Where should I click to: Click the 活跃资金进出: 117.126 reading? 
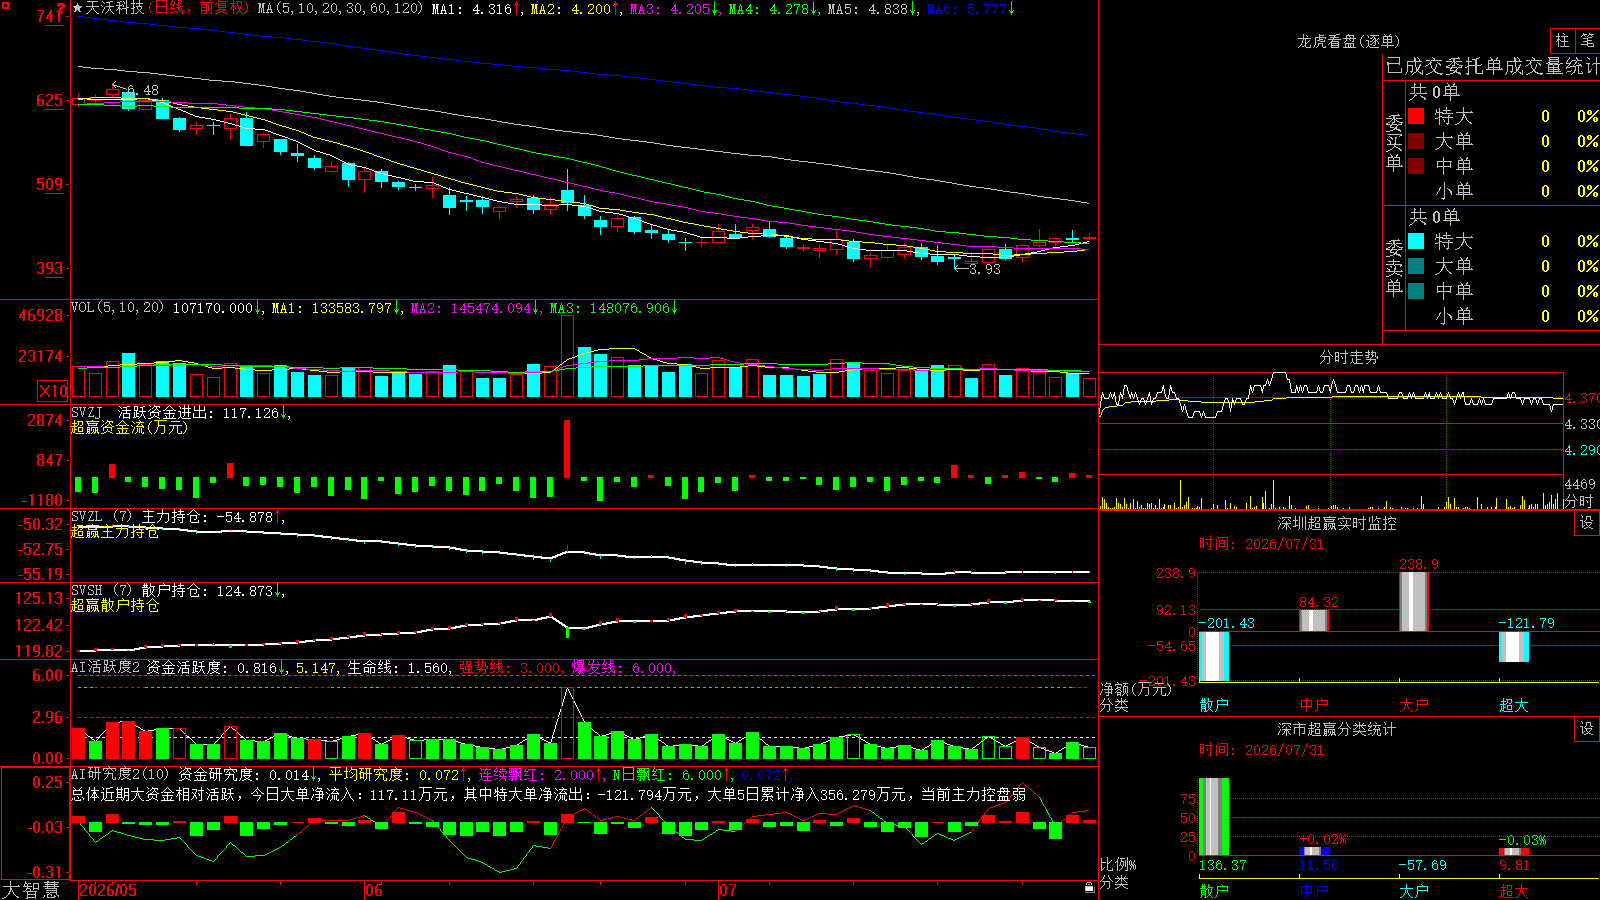pyautogui.click(x=204, y=412)
